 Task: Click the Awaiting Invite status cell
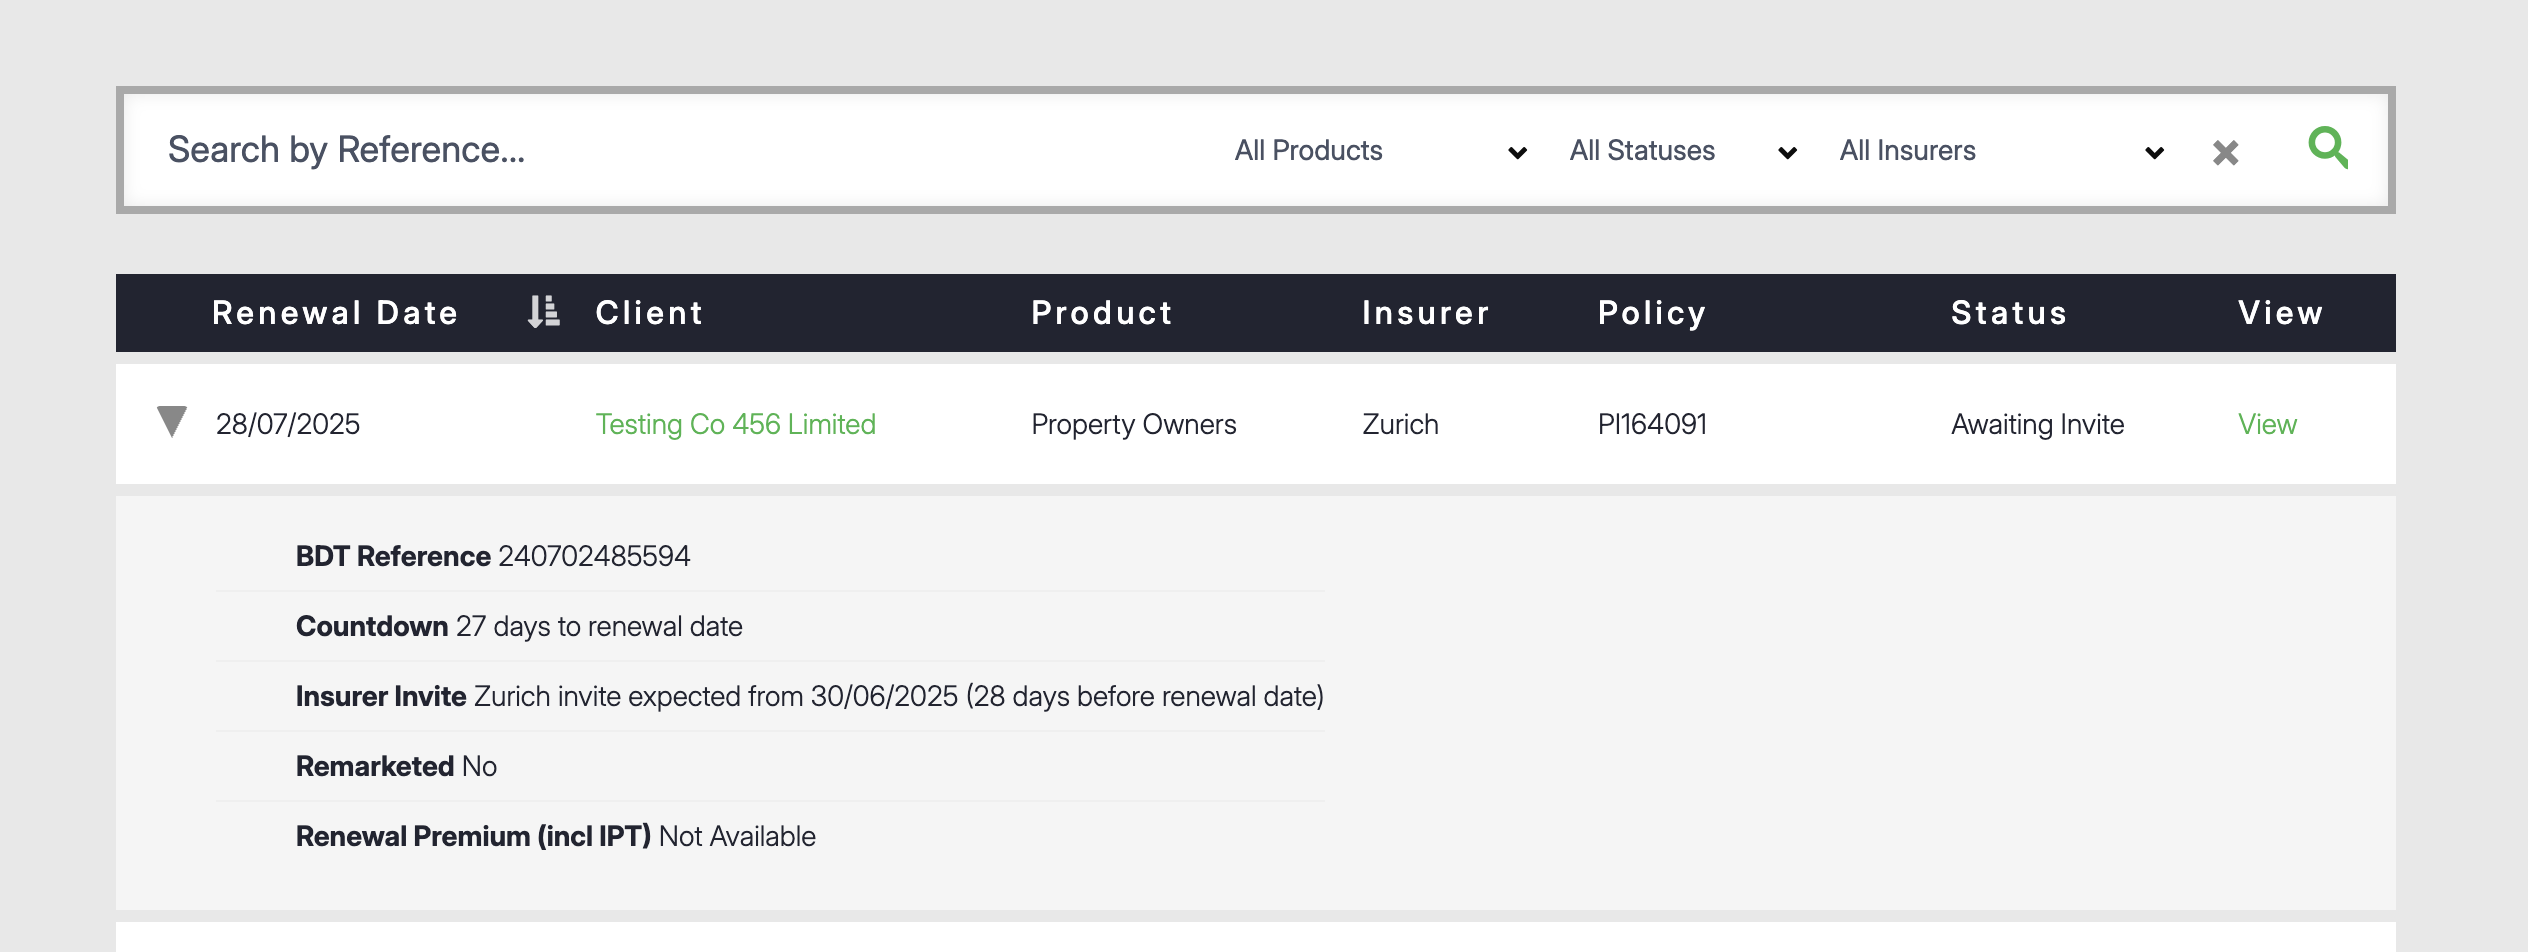click(x=2037, y=424)
